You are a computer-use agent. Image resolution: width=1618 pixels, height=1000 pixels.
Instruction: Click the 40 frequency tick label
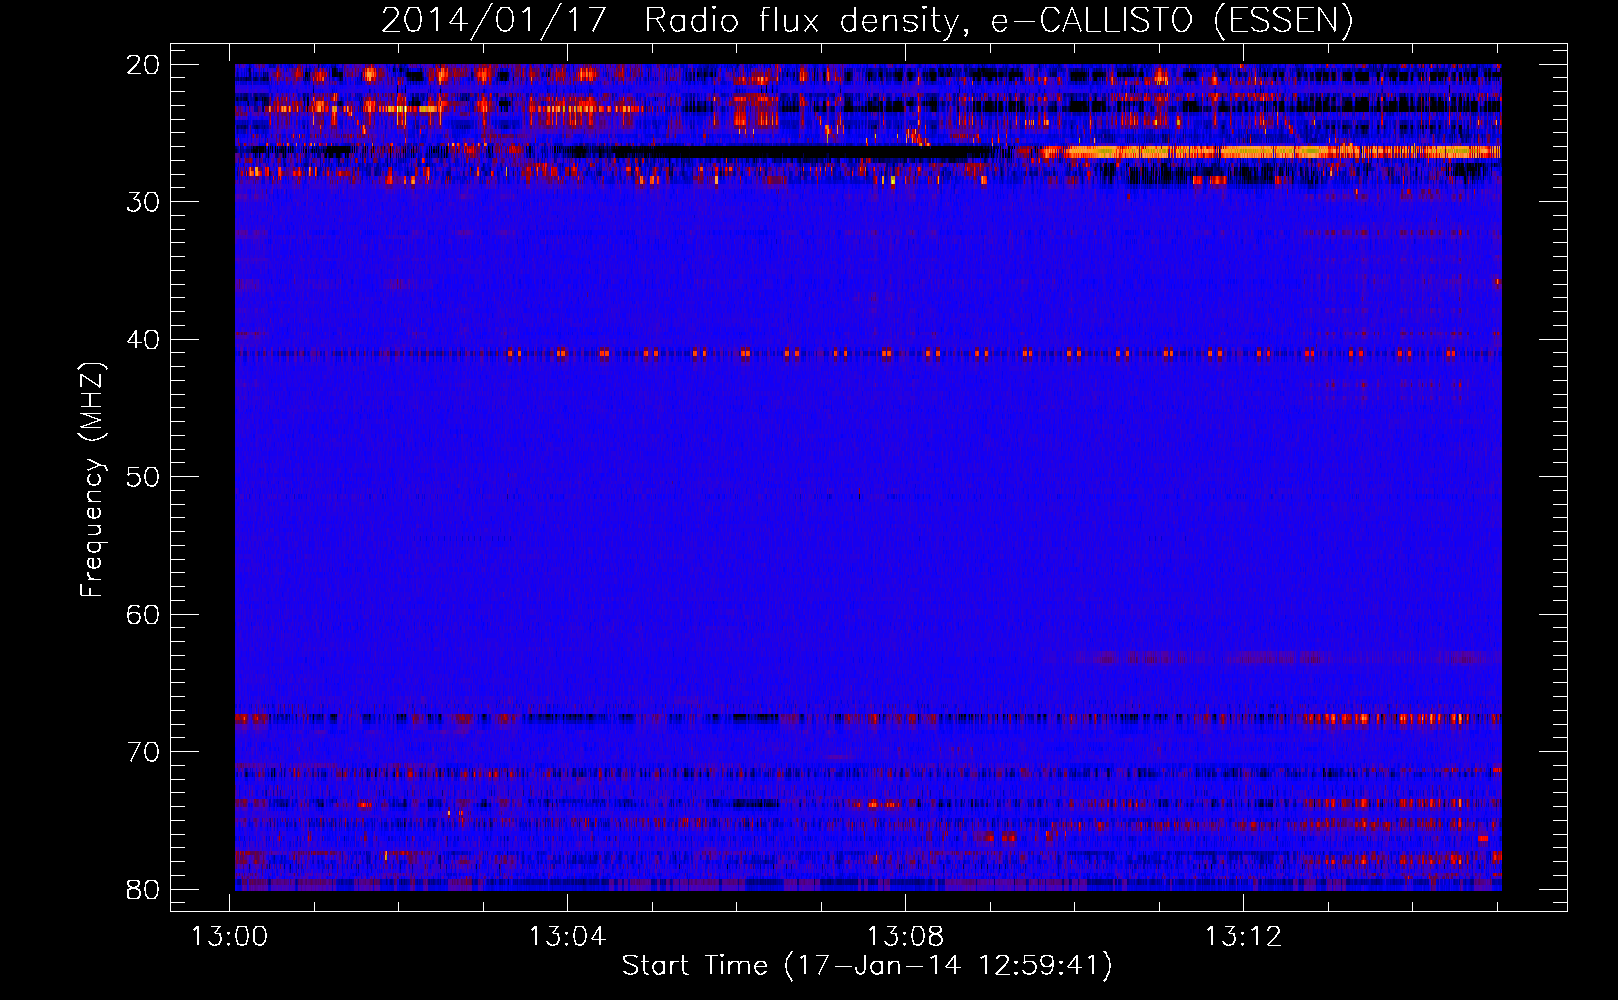click(x=144, y=340)
